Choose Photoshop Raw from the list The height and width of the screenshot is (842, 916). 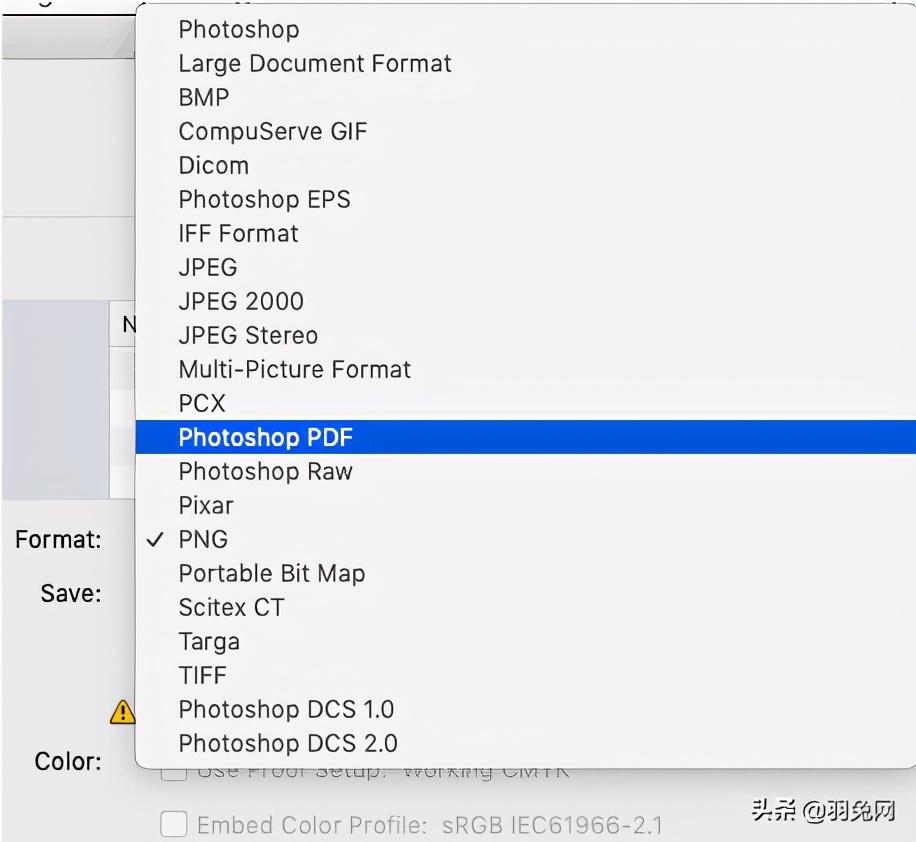point(265,471)
